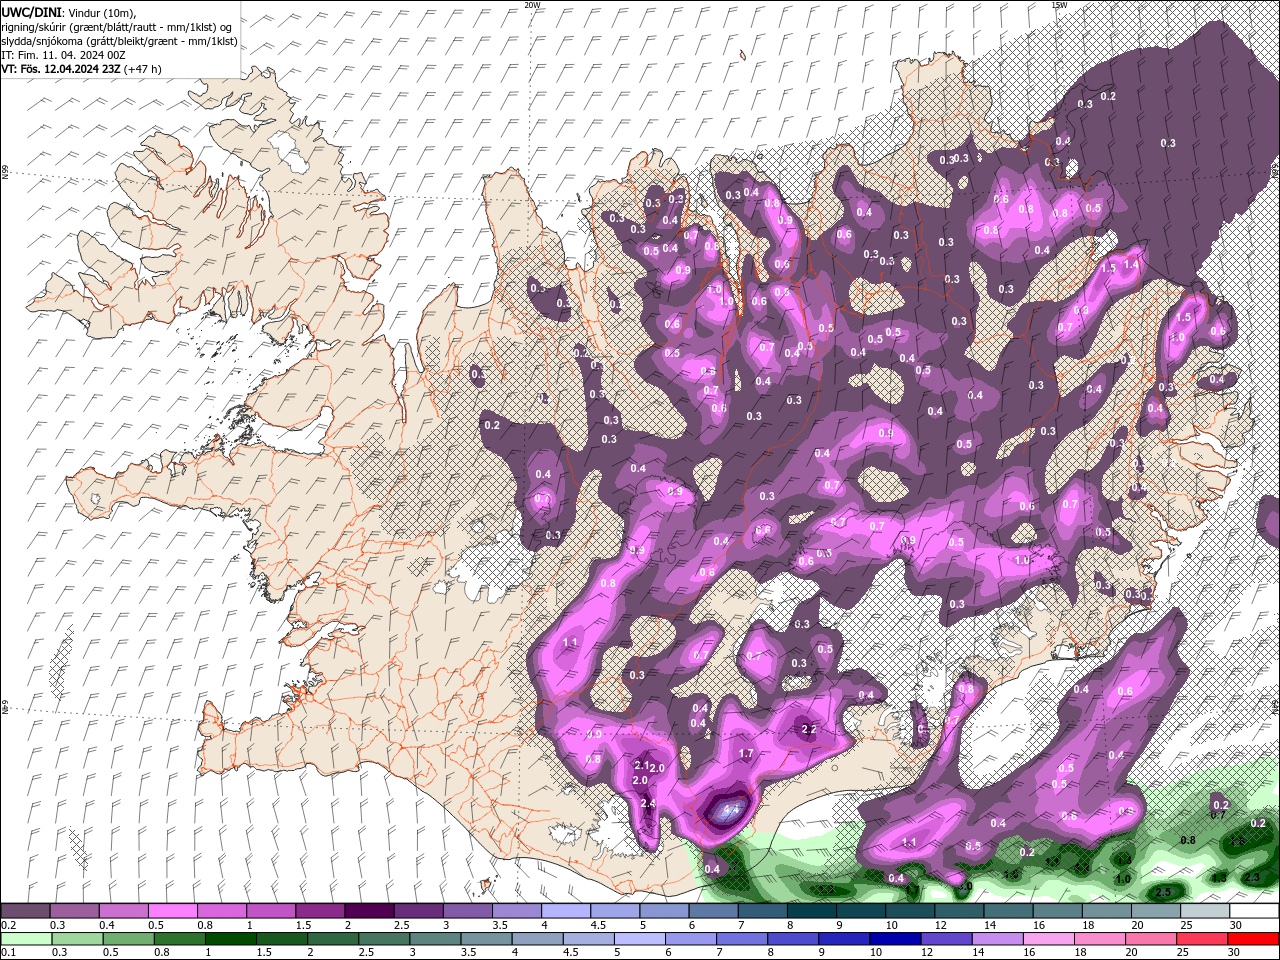
Task: Click the '15W' longitude label at top
Action: pos(1059,5)
